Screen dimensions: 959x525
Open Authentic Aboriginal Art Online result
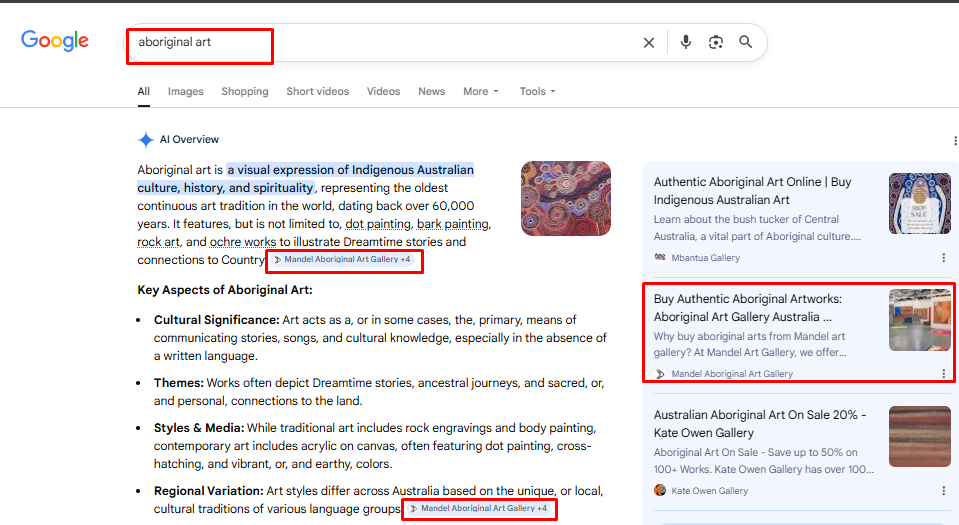click(752, 191)
